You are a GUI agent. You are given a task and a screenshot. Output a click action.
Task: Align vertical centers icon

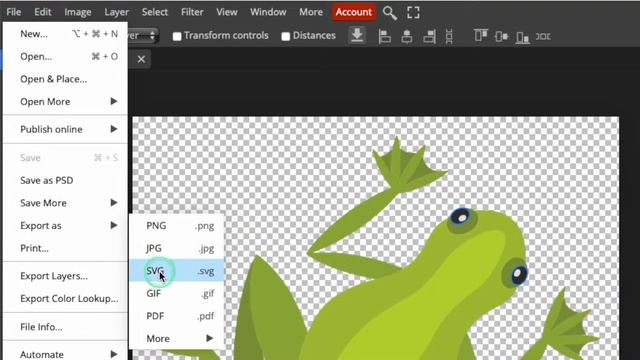tap(501, 36)
